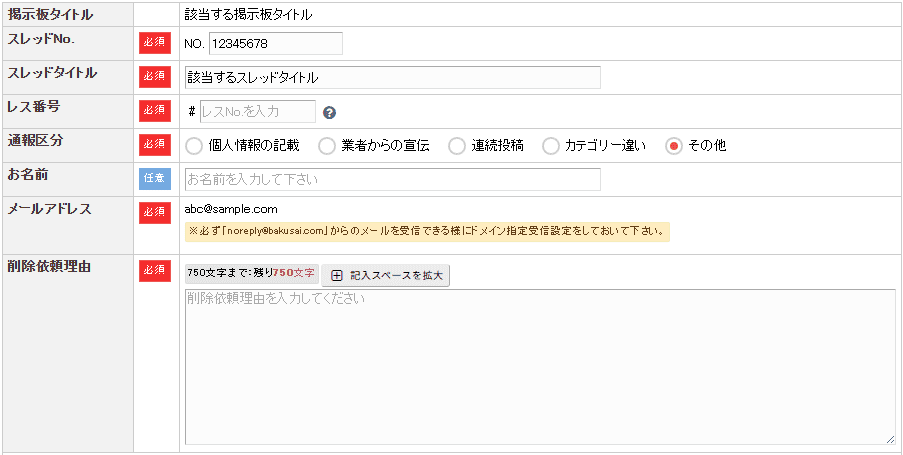Click the textarea resize grip corner
This screenshot has height=455, width=903.
pyautogui.click(x=890, y=439)
